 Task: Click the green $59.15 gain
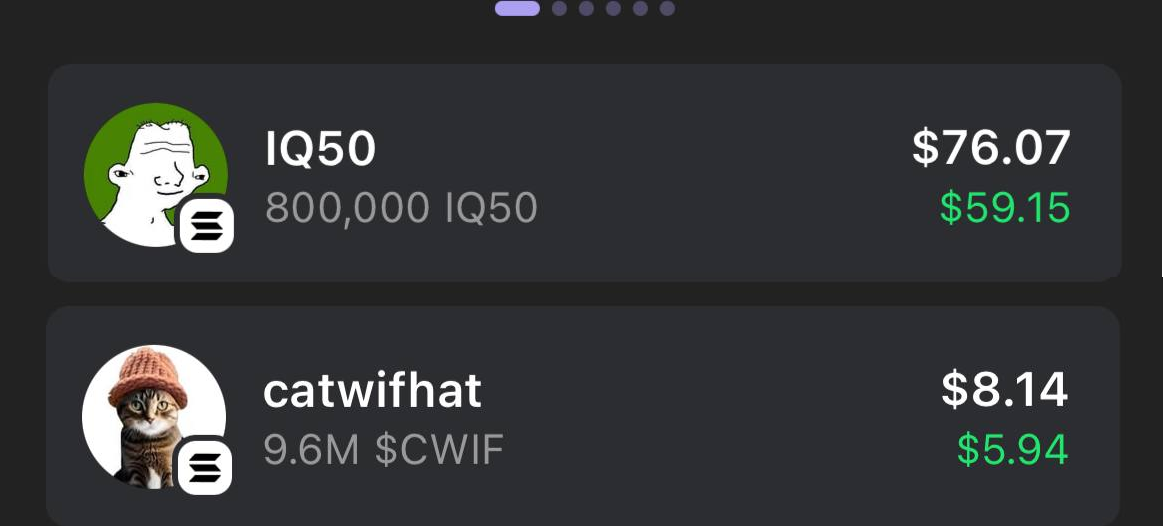[x=1005, y=208]
